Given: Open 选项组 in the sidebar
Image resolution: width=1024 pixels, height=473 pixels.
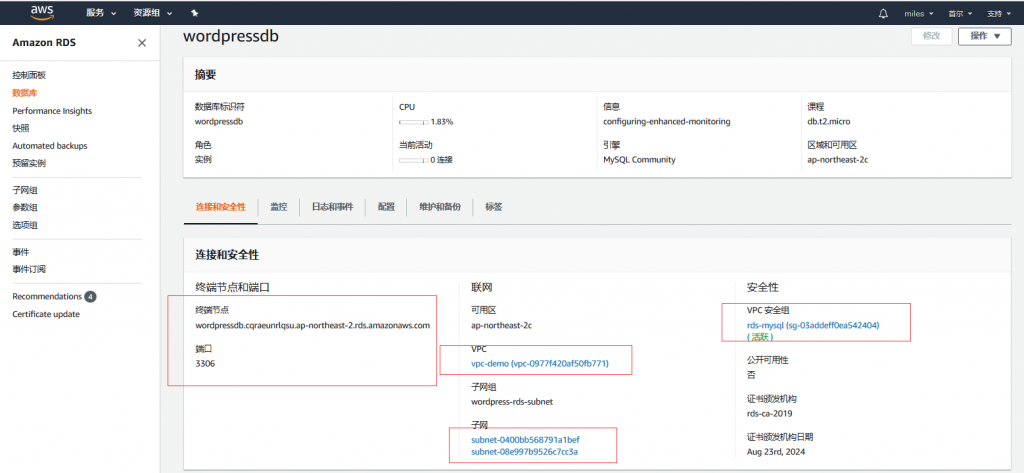Looking at the screenshot, I should (x=25, y=225).
